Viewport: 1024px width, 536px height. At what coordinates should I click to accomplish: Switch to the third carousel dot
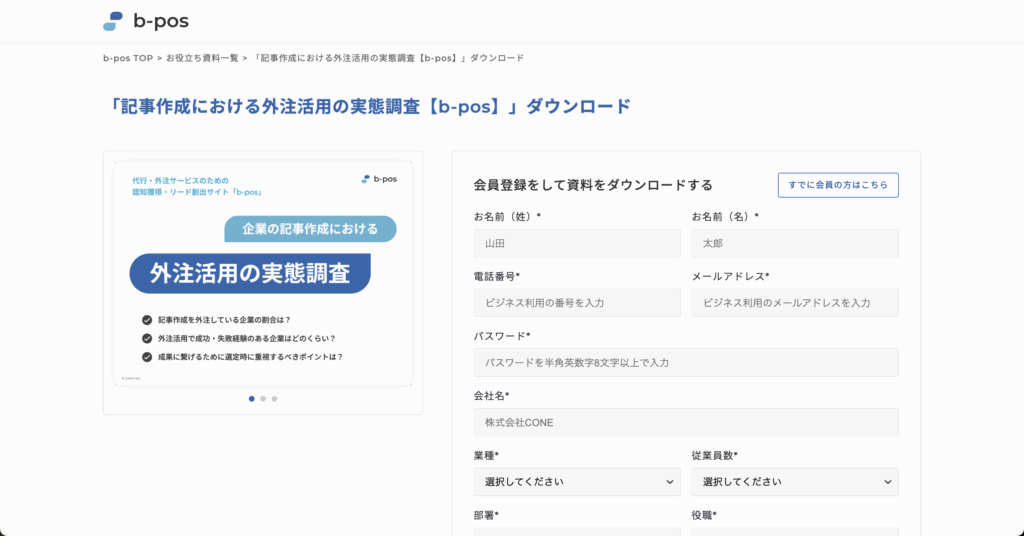[274, 399]
